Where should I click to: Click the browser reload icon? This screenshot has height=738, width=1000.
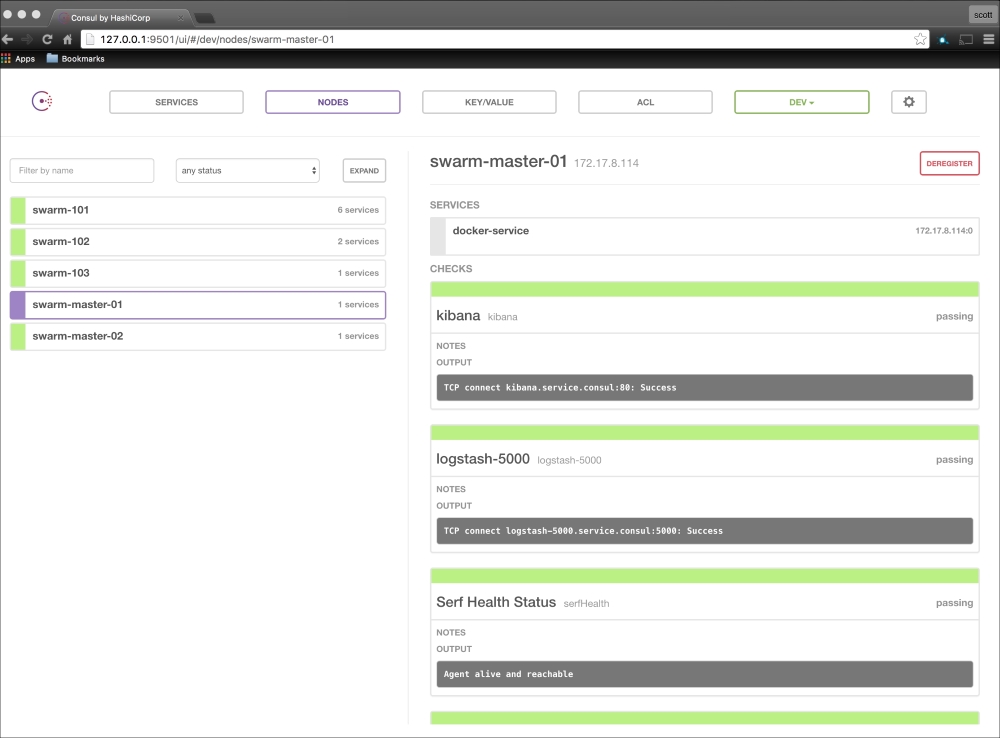click(x=47, y=39)
